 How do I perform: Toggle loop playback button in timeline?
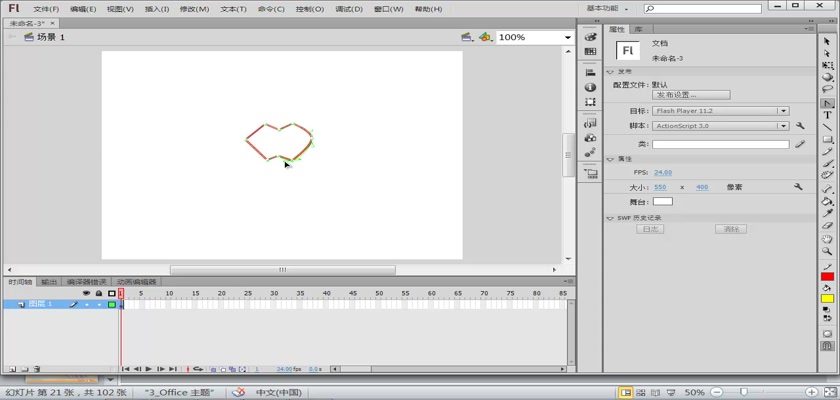click(198, 369)
